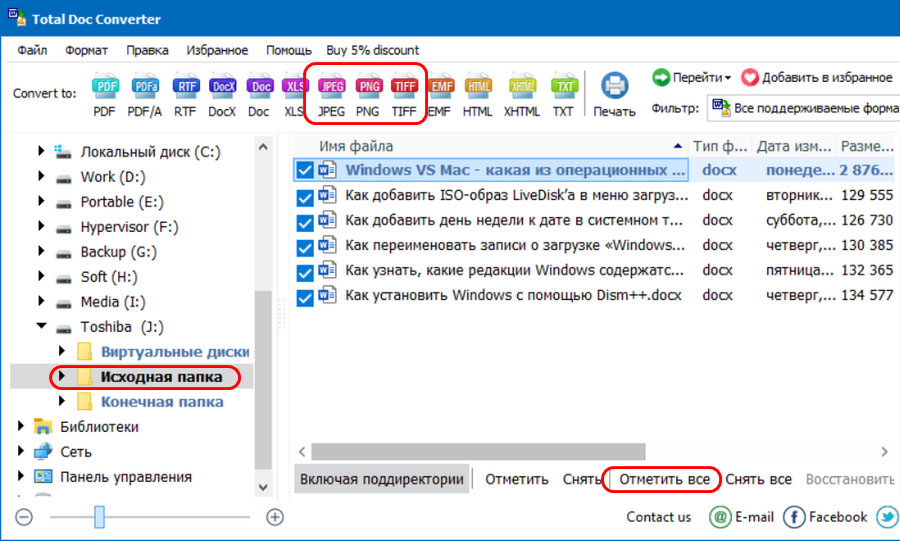Collapse the Toshiba (J:) drive
The width and height of the screenshot is (900, 541).
click(x=41, y=325)
